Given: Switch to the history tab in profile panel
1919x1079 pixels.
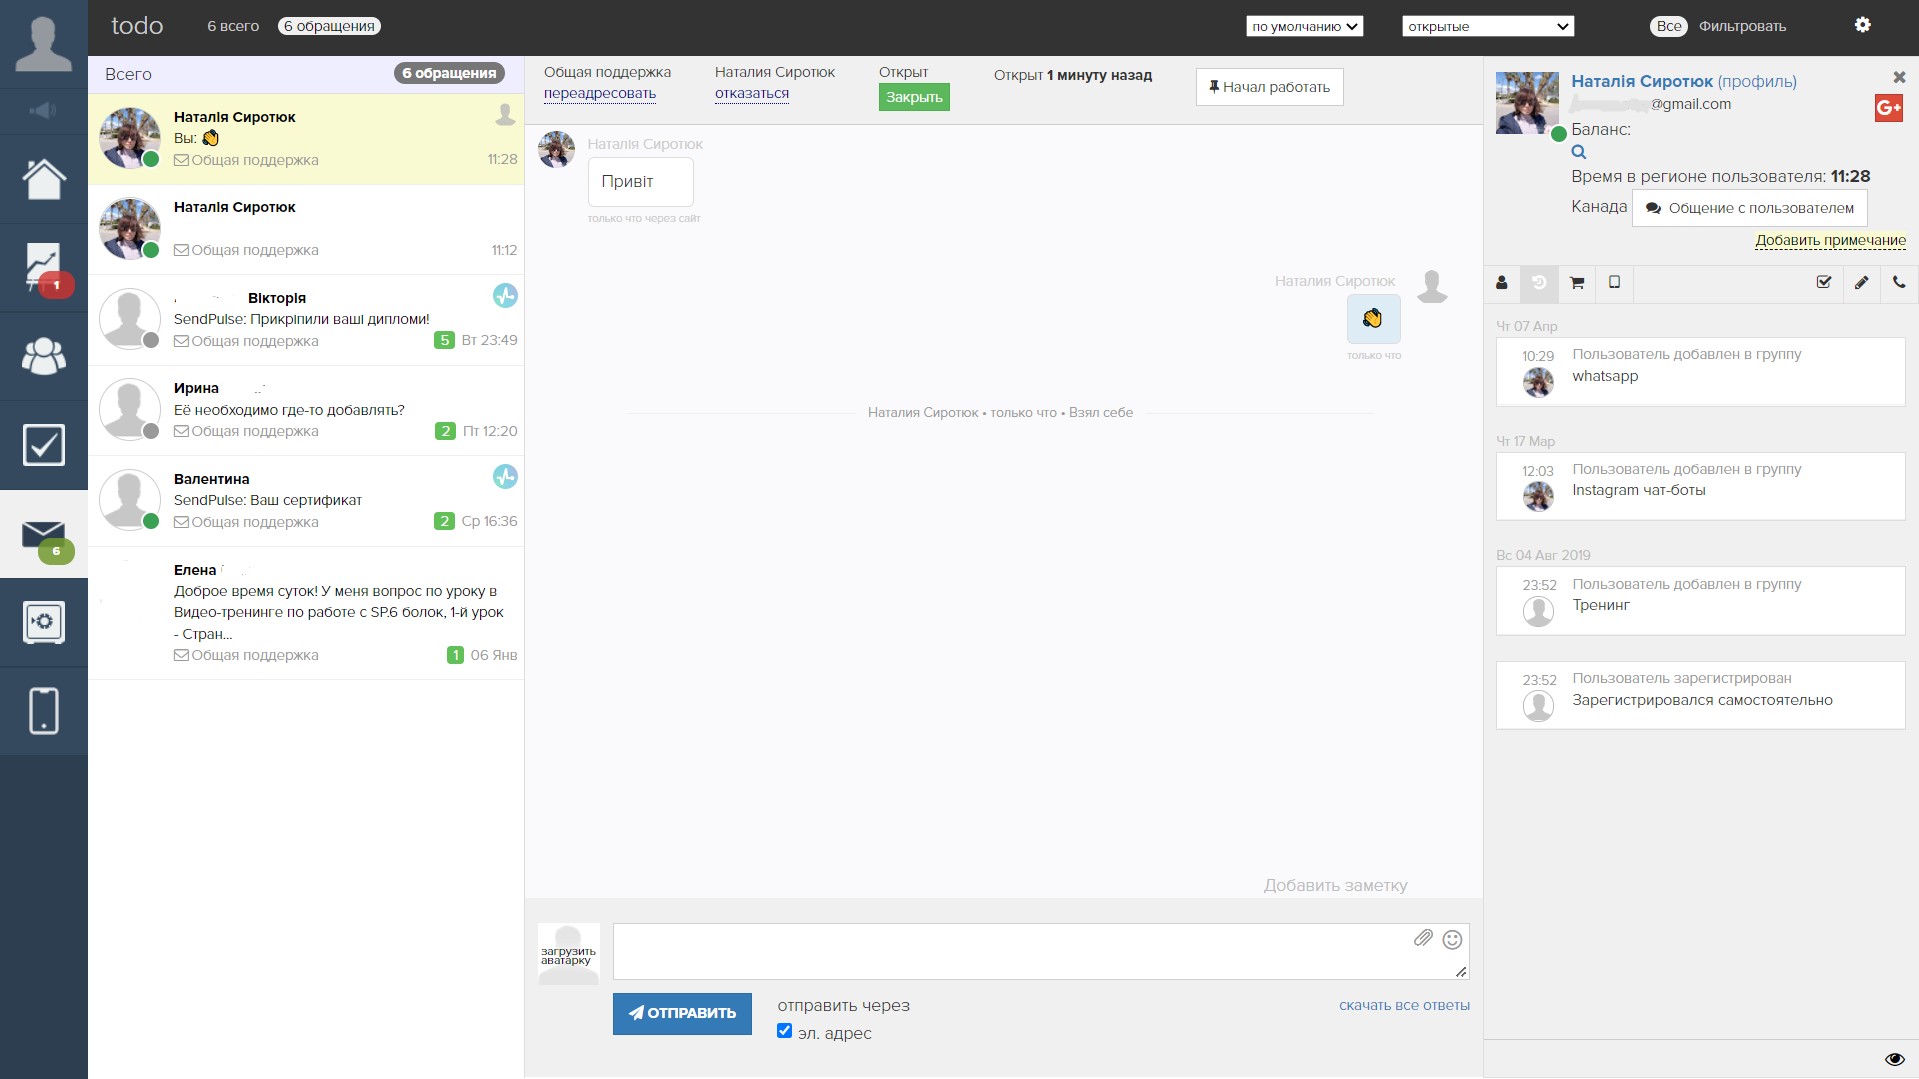Looking at the screenshot, I should pos(1539,283).
